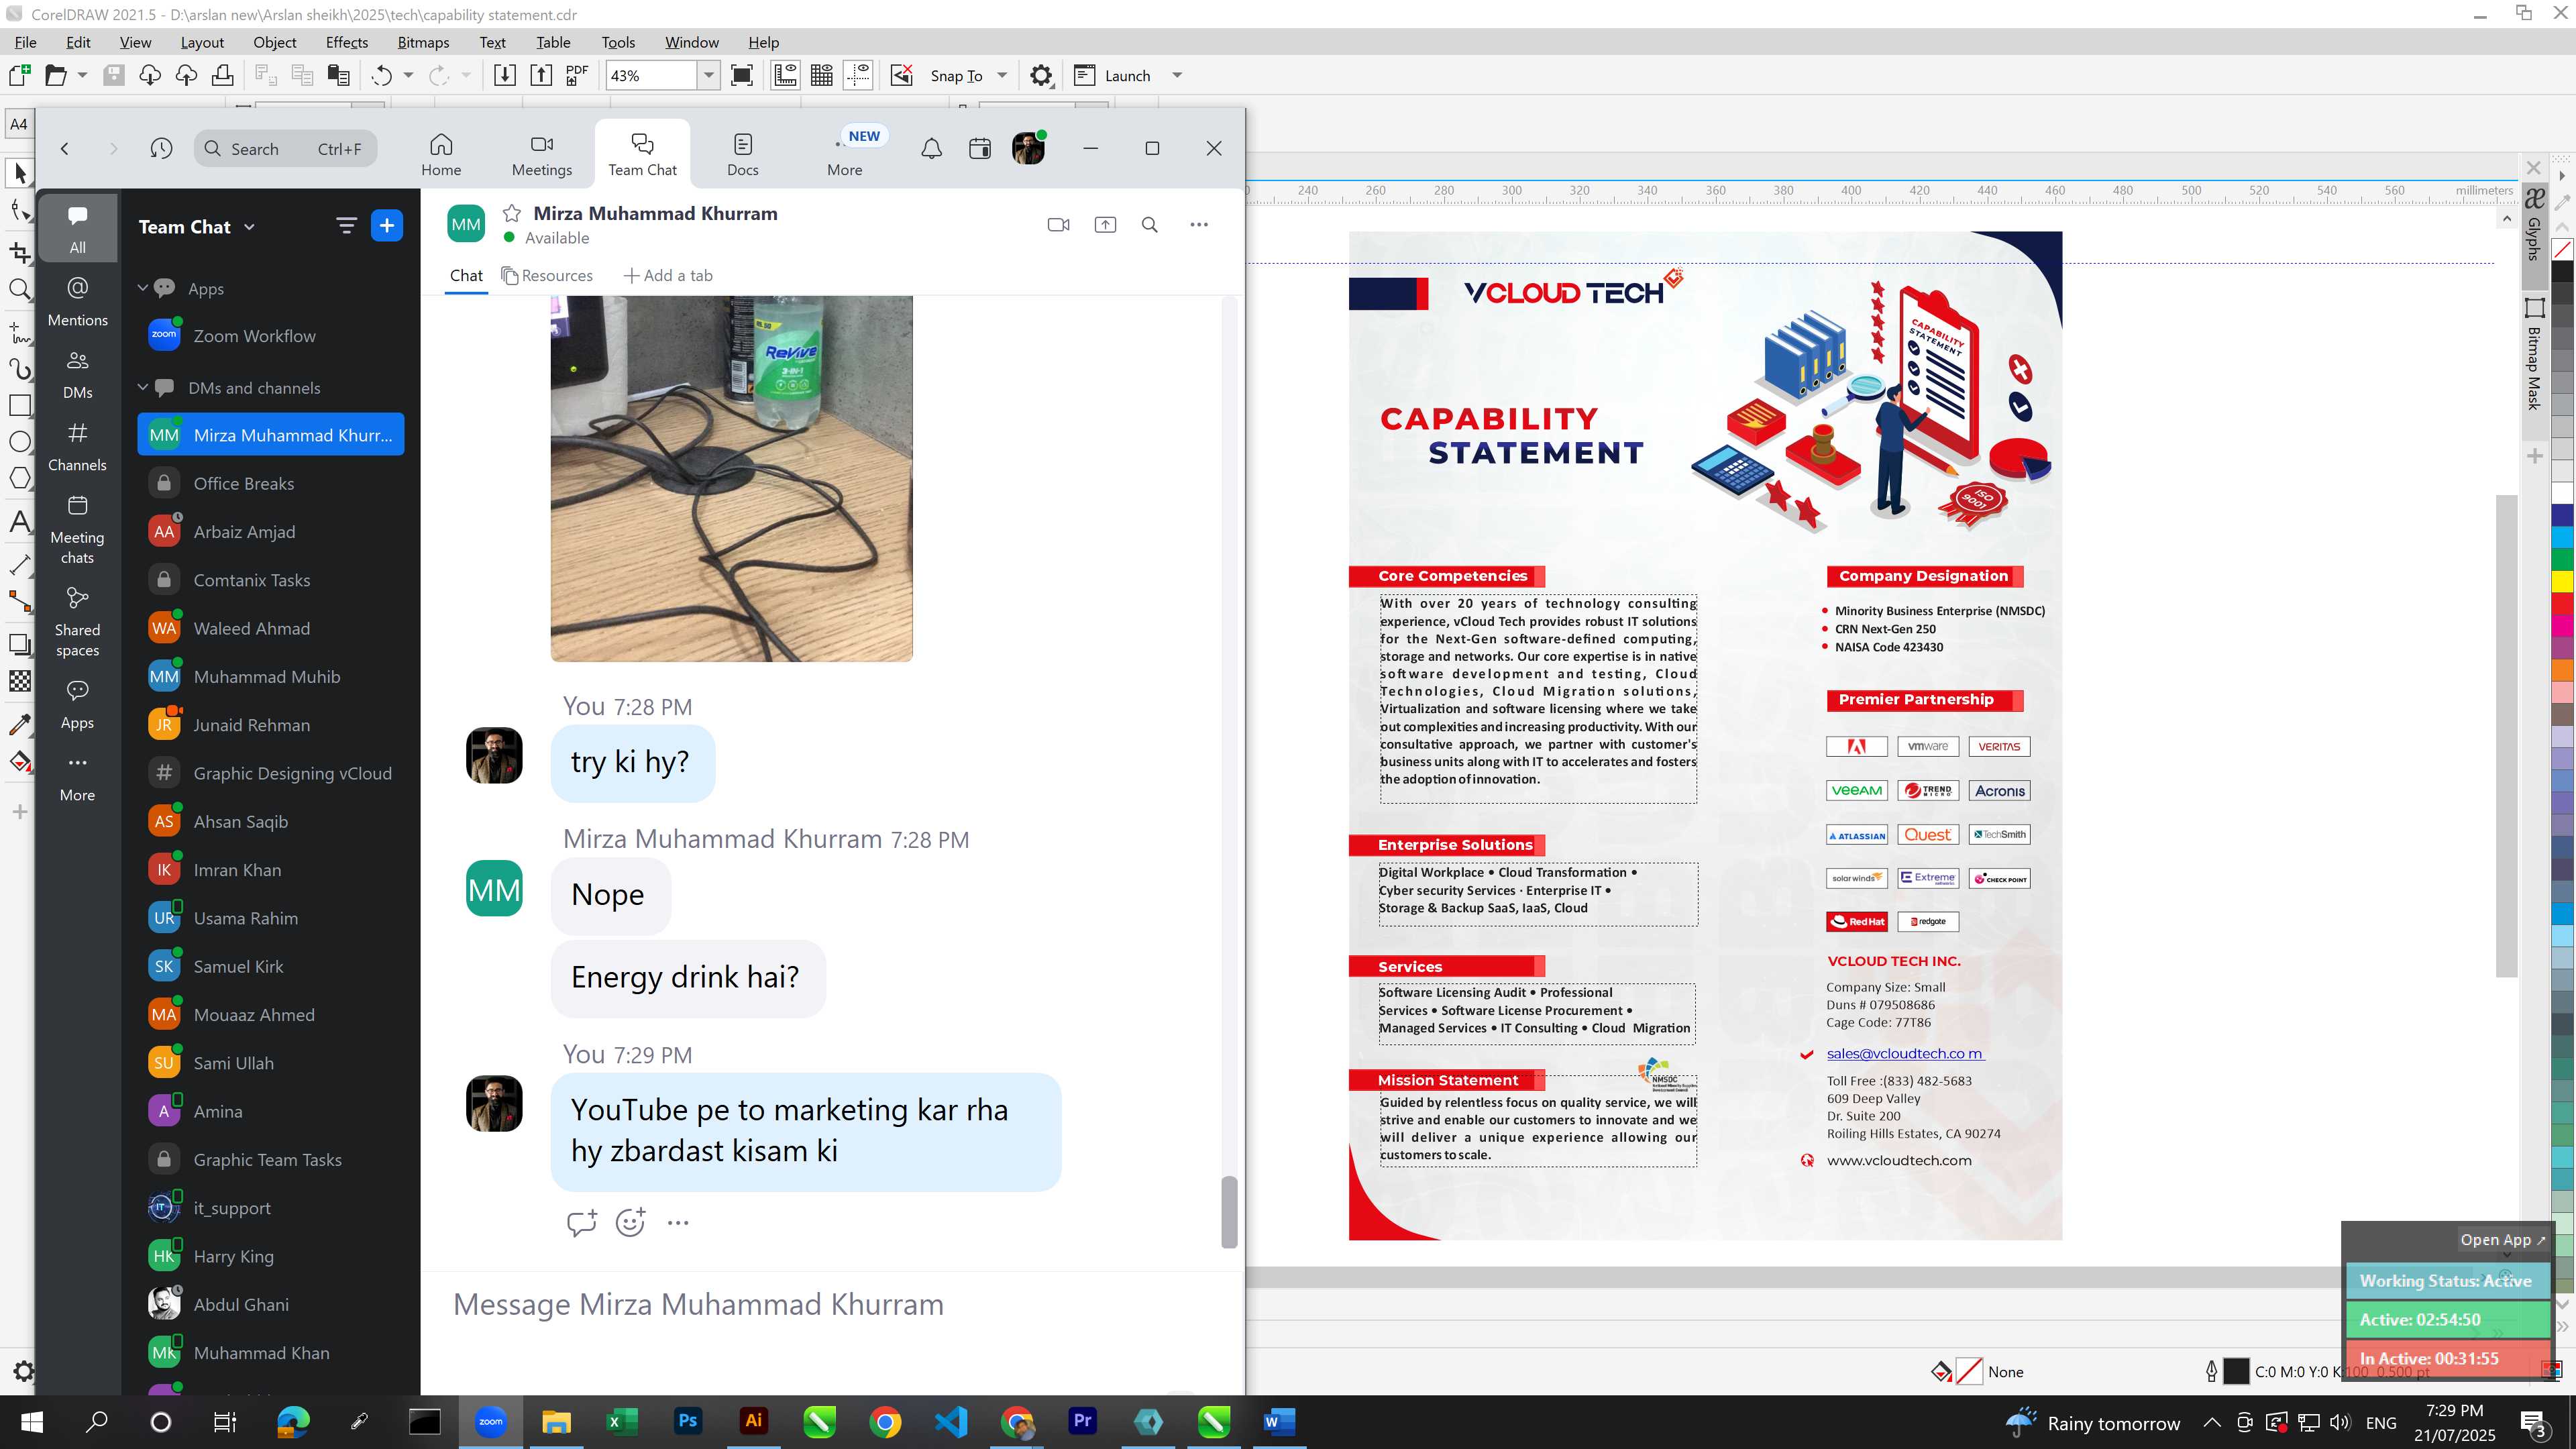Expand the Team Chat header dropdown
Image resolution: width=2576 pixels, height=1449 pixels.
[x=249, y=227]
